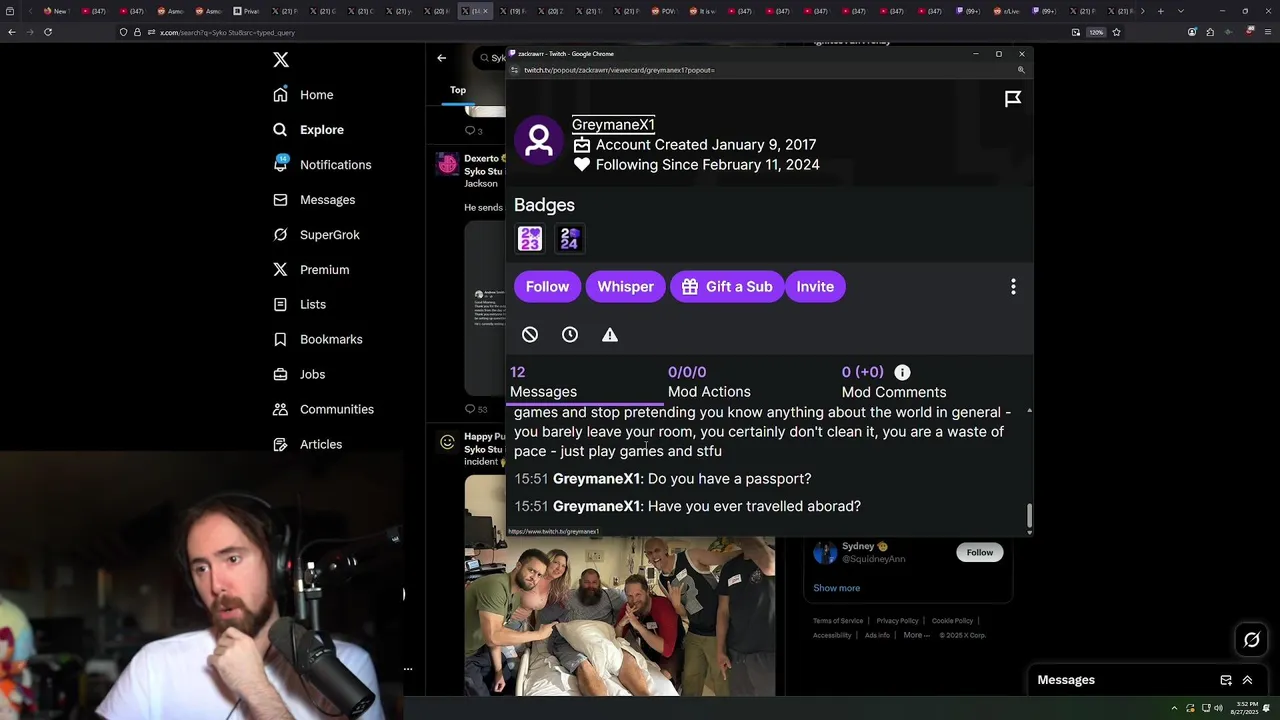Image resolution: width=1280 pixels, height=720 pixels.
Task: Click Twitch popup address bar URL
Action: (x=619, y=70)
